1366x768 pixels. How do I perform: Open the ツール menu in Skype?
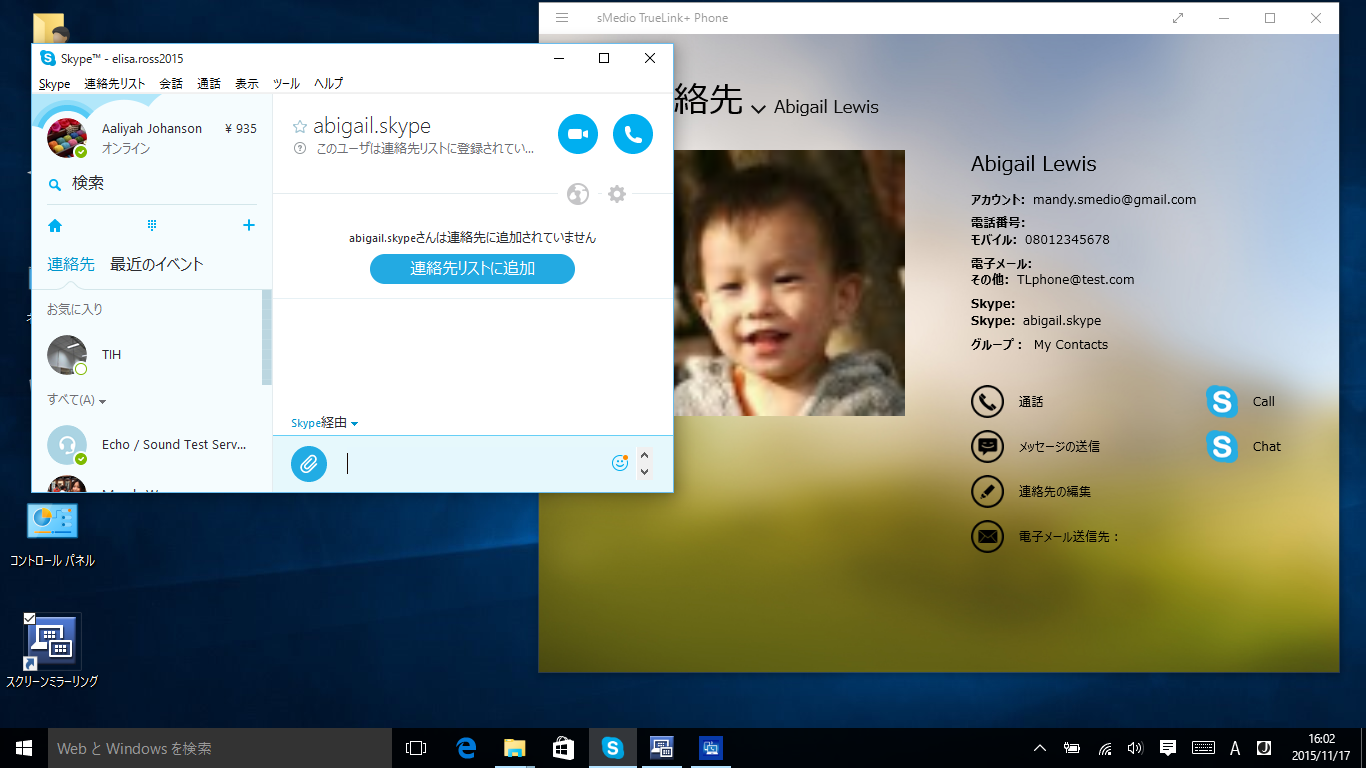point(286,84)
